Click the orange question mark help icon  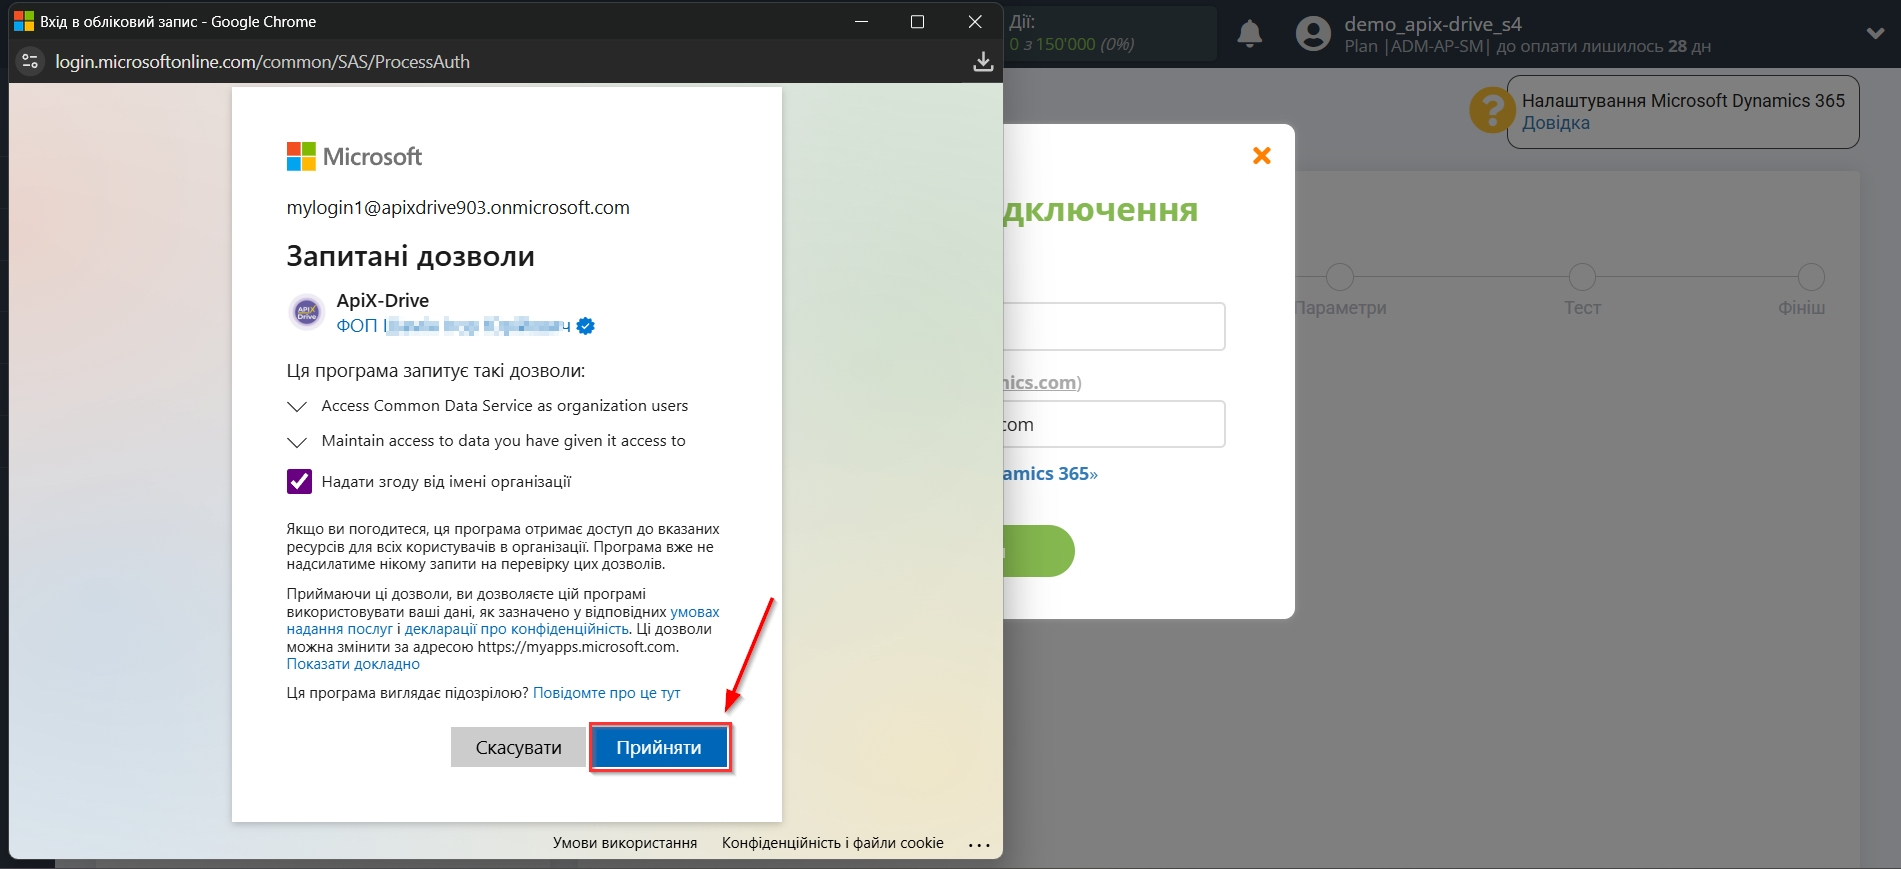[x=1491, y=110]
